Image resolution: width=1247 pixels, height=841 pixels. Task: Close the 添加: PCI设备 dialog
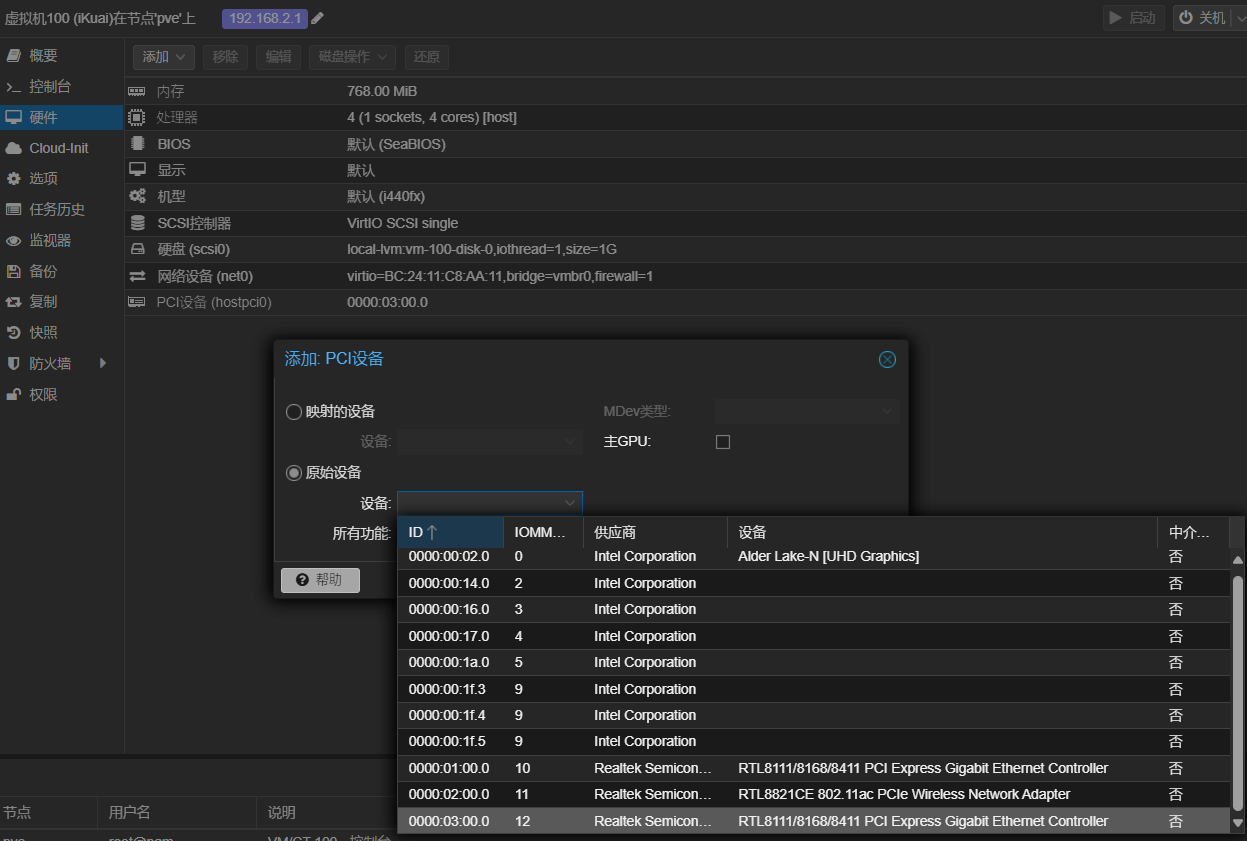point(887,360)
